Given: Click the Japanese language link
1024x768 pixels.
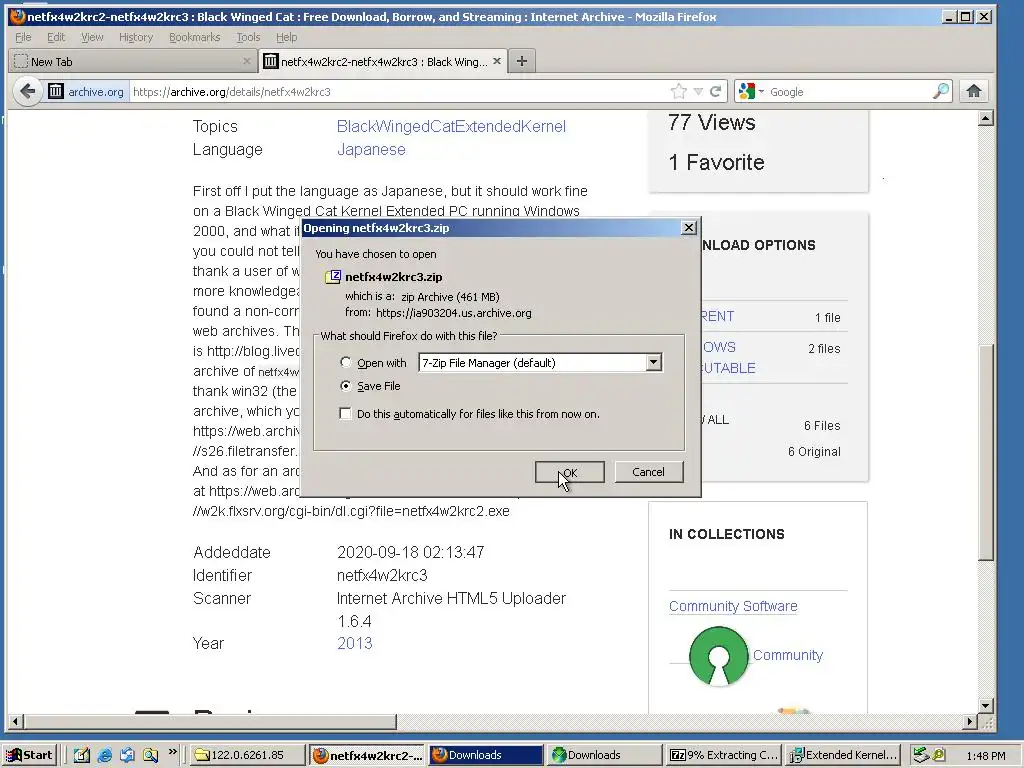Looking at the screenshot, I should coord(371,150).
